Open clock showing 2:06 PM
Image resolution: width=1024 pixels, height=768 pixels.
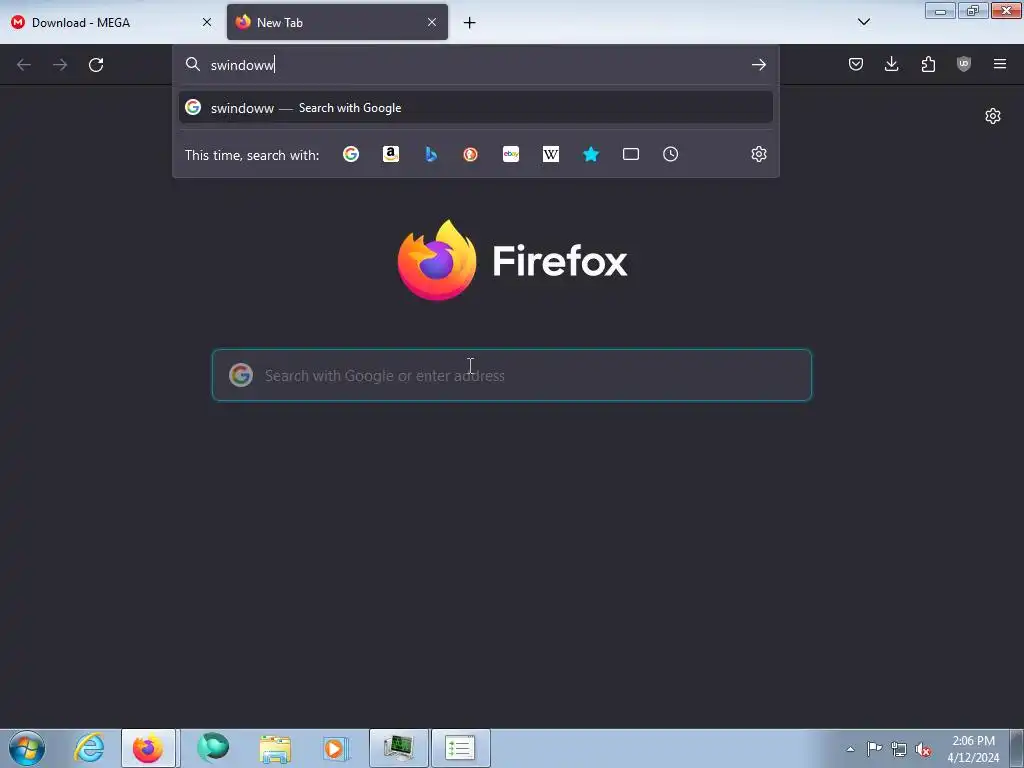coord(973,748)
